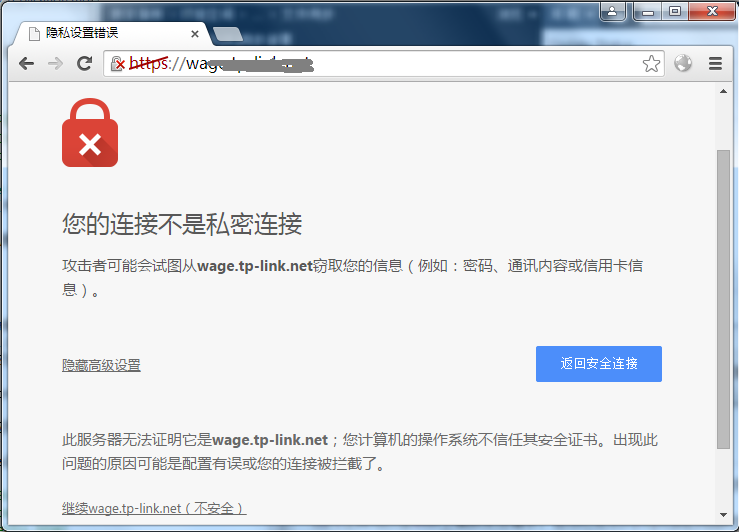739x532 pixels.
Task: Click the scrollbar down arrow
Action: [723, 515]
